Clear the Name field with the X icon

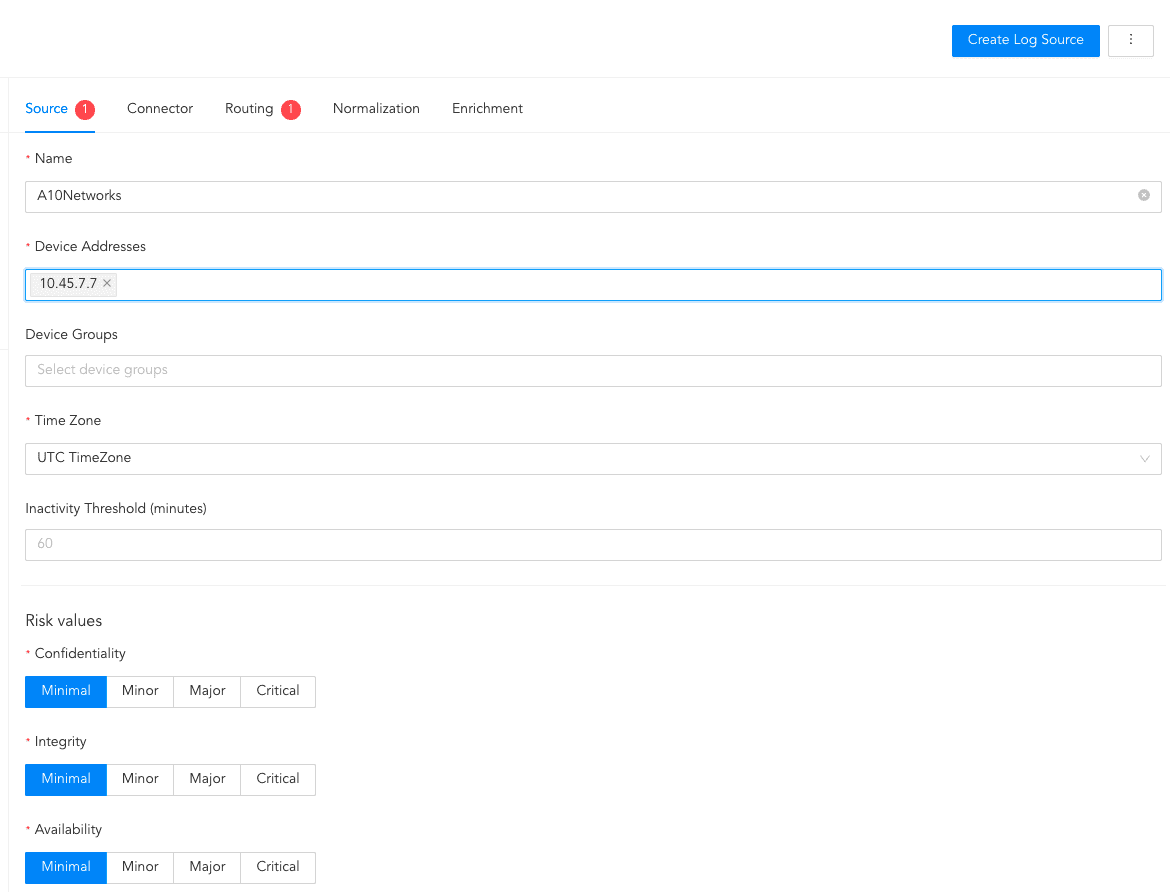tap(1143, 196)
